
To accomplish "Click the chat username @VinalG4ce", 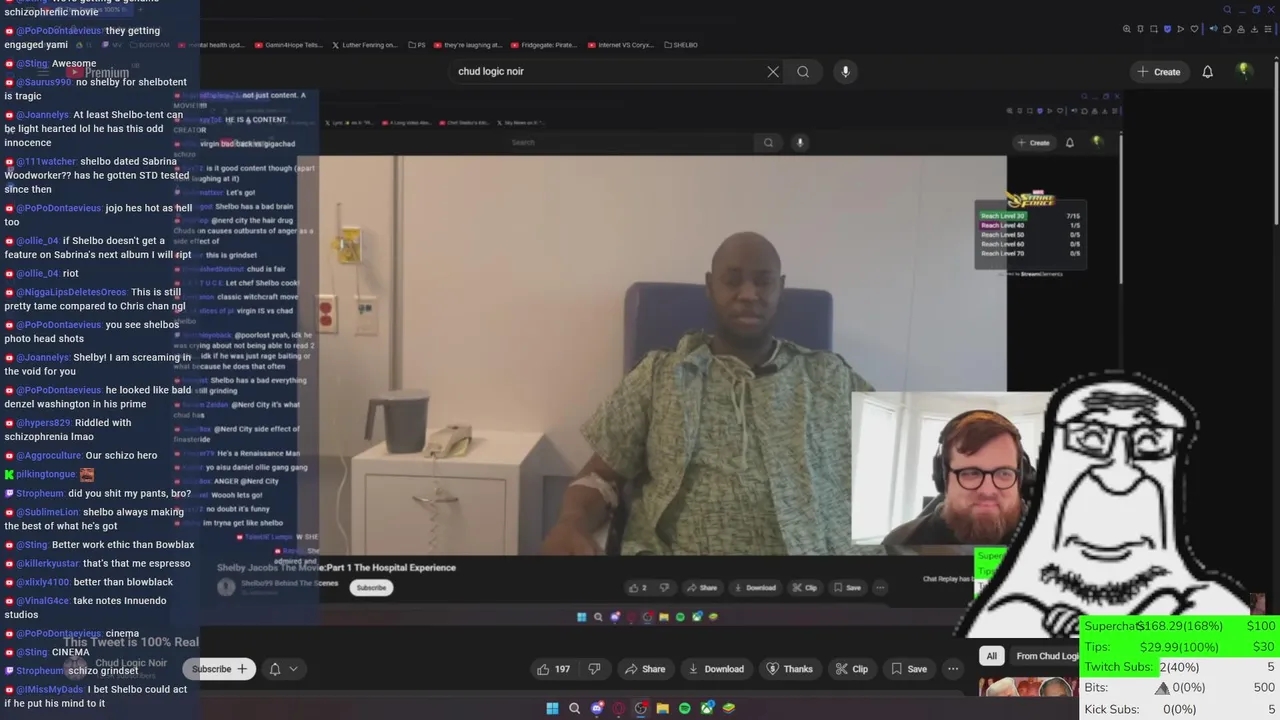I will (42, 601).
